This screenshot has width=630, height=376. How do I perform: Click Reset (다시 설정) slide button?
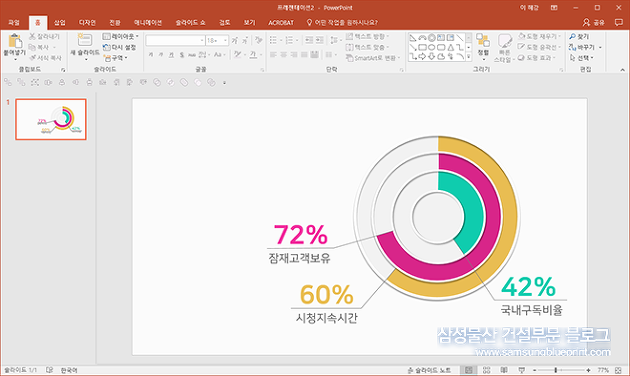tap(119, 47)
